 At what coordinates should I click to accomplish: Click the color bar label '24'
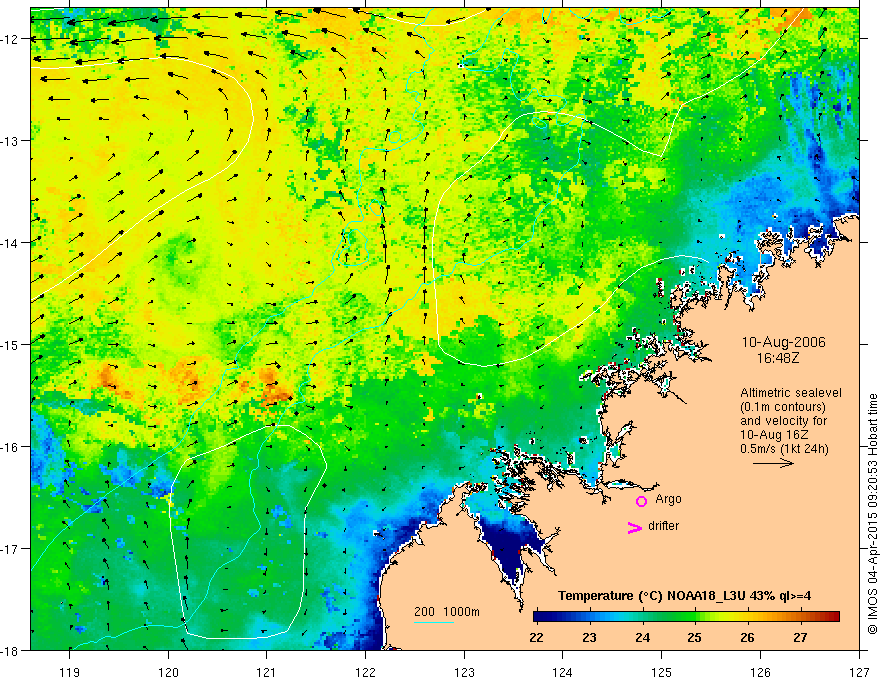click(x=642, y=637)
